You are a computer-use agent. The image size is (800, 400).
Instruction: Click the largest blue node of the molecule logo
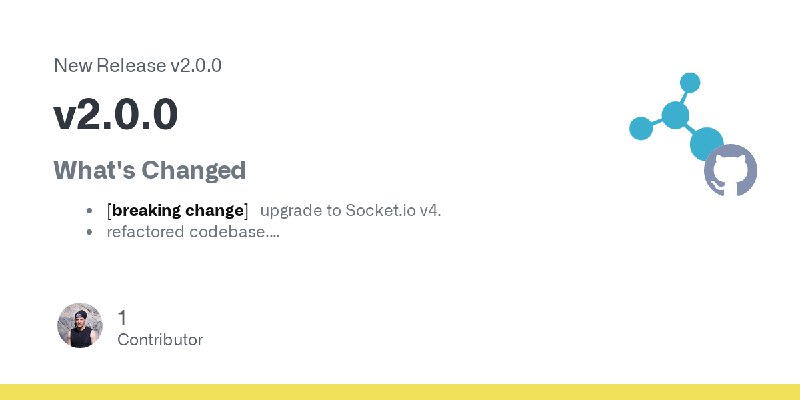click(x=707, y=143)
